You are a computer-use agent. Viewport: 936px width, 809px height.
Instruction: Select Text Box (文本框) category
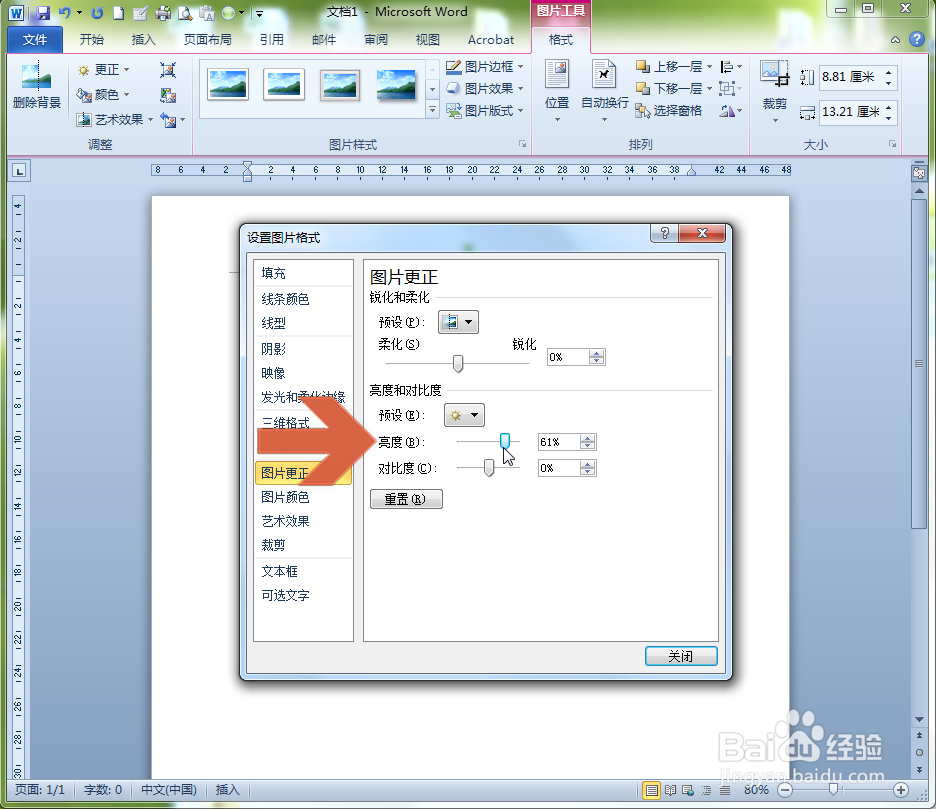[279, 571]
